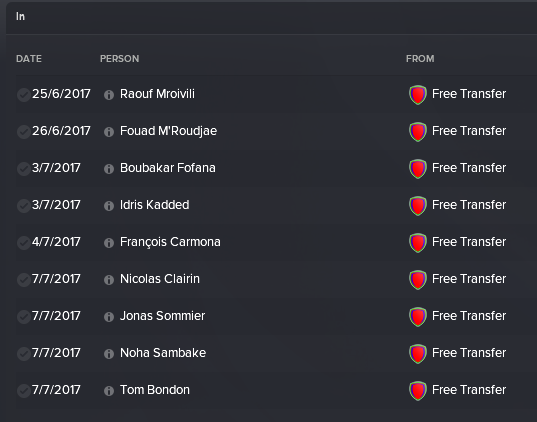Screen dimensions: 537x422
Task: Toggle checkmark for the 26/6/2017 transfer
Action: pyautogui.click(x=24, y=132)
